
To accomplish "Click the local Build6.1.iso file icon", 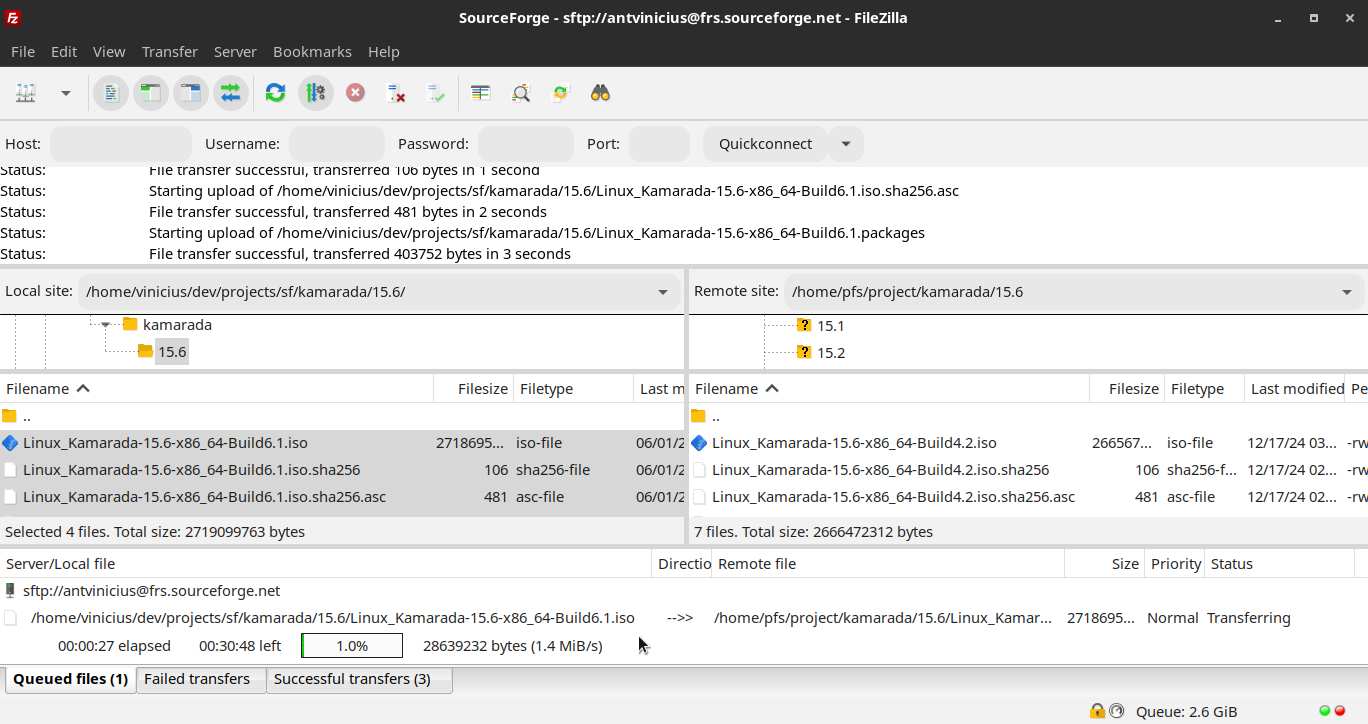I will (x=10, y=443).
